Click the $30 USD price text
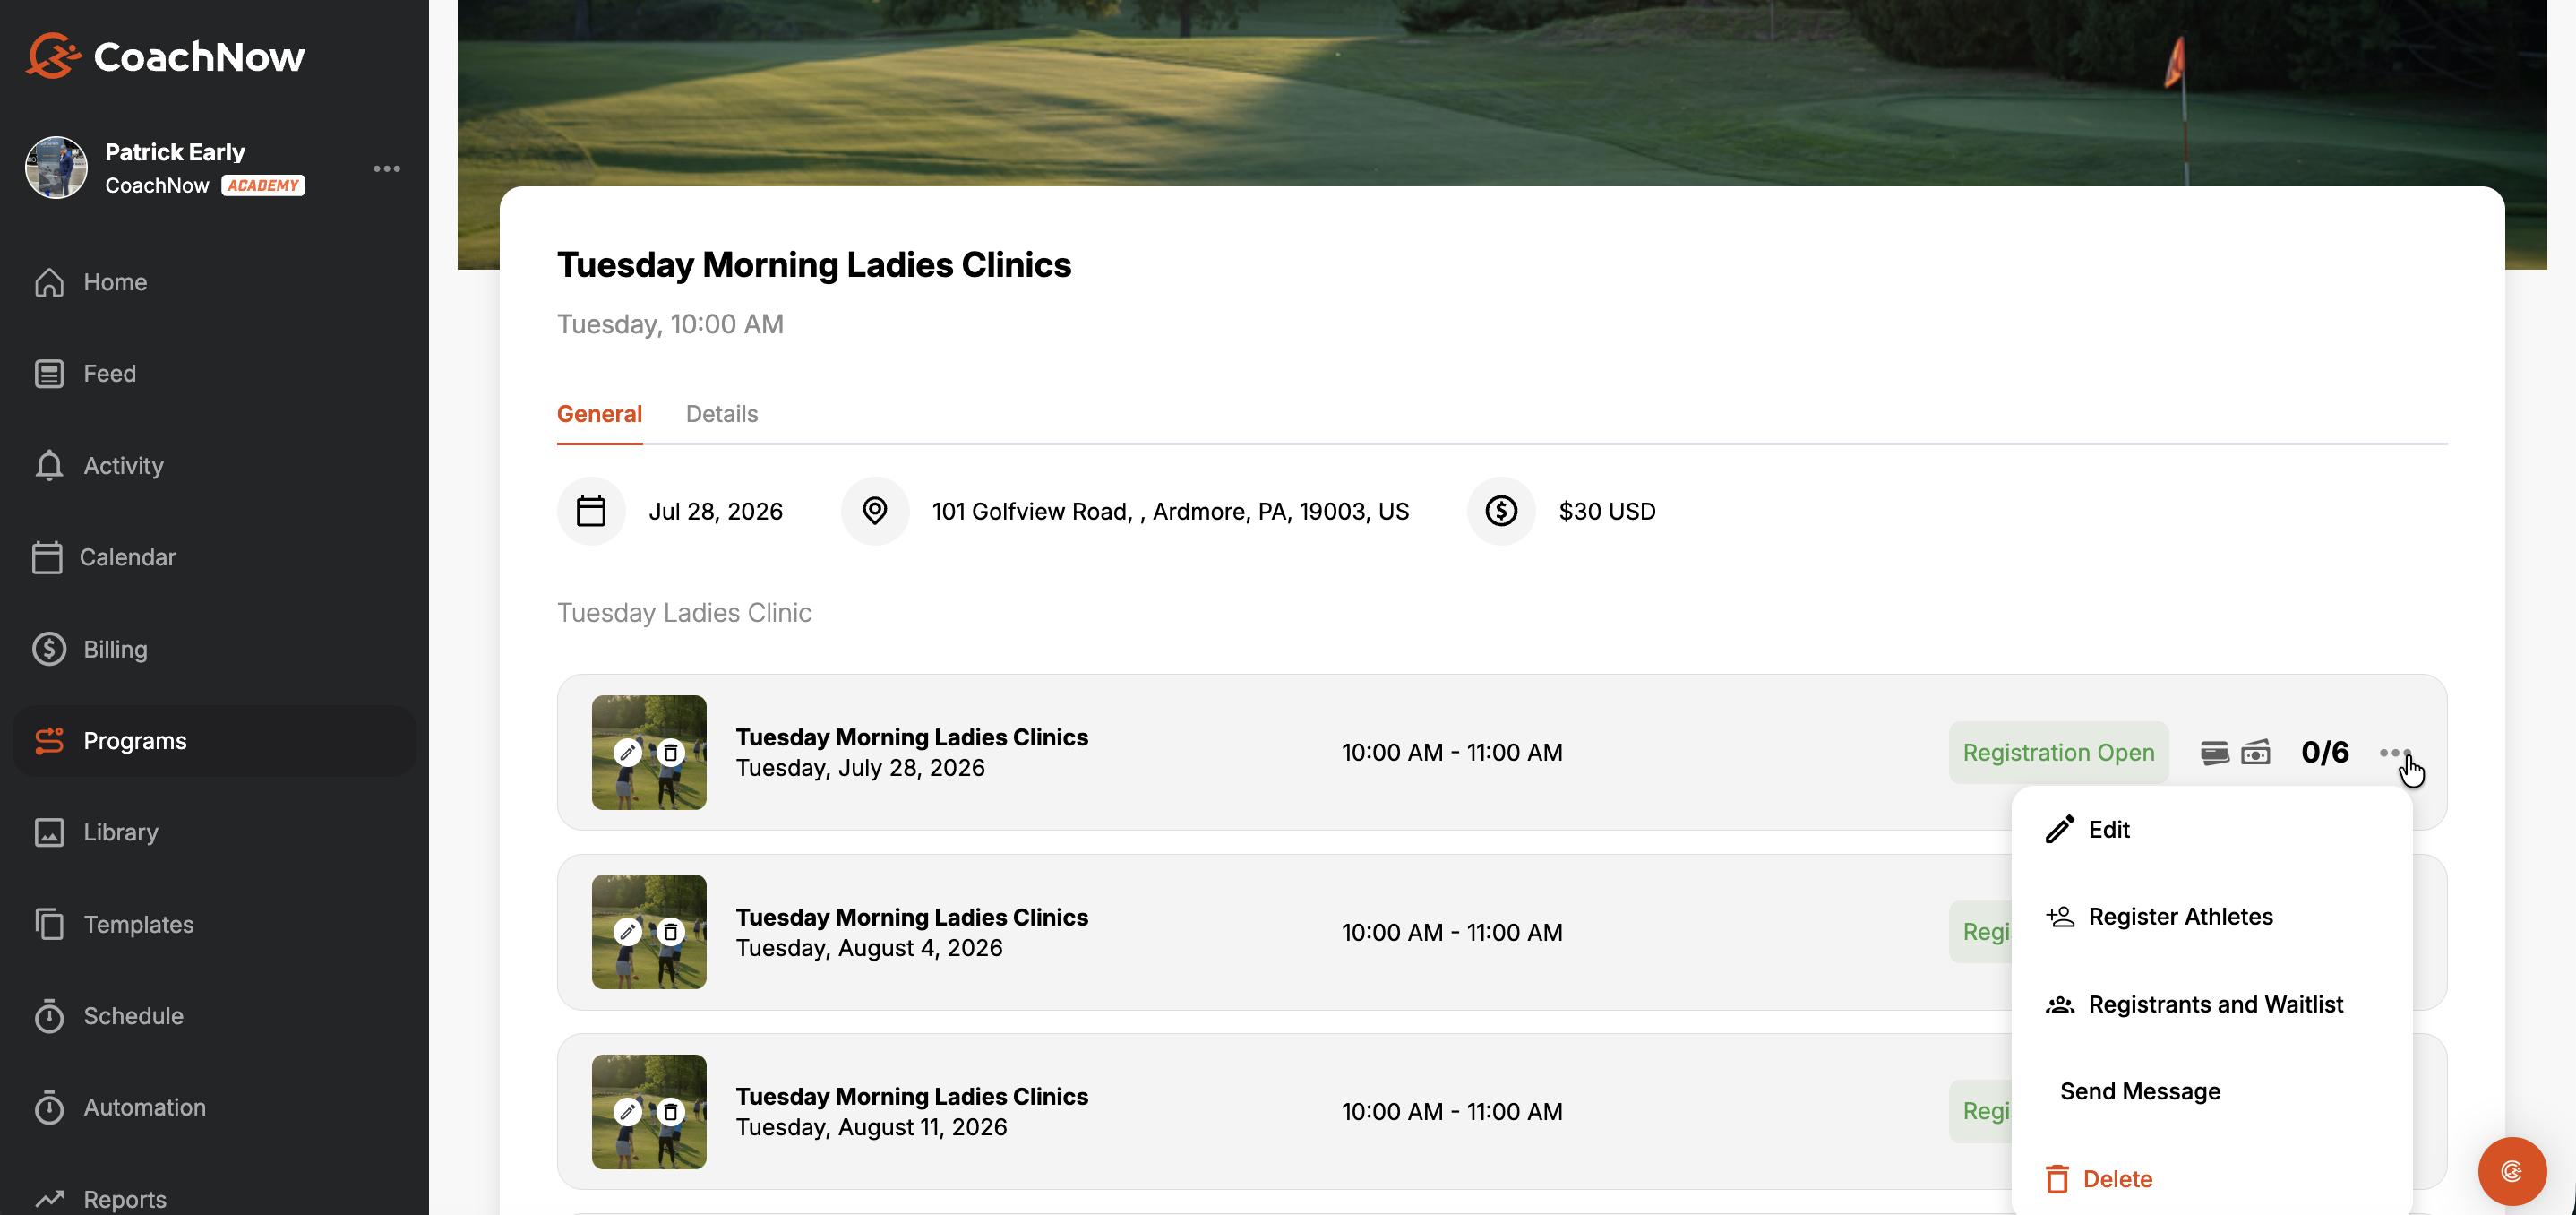The height and width of the screenshot is (1215, 2576). coord(1607,511)
